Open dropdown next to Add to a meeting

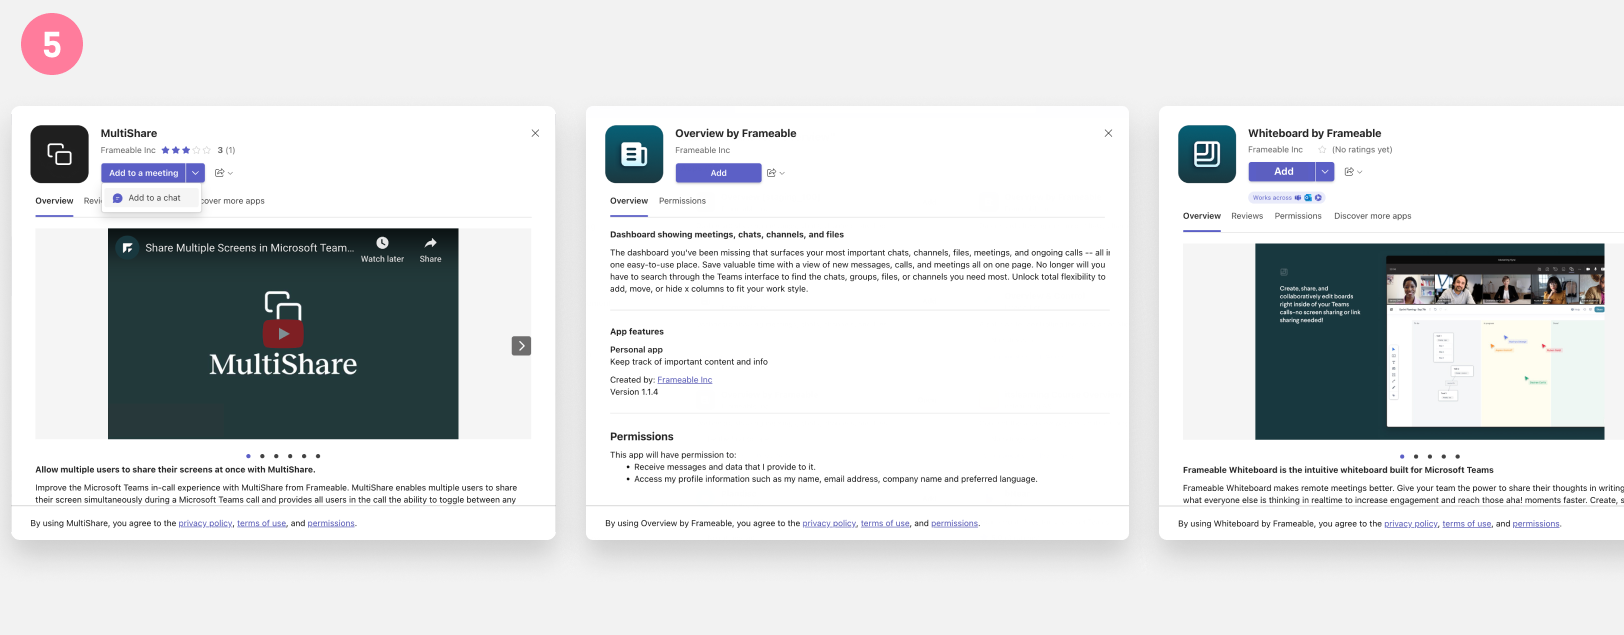pos(195,173)
